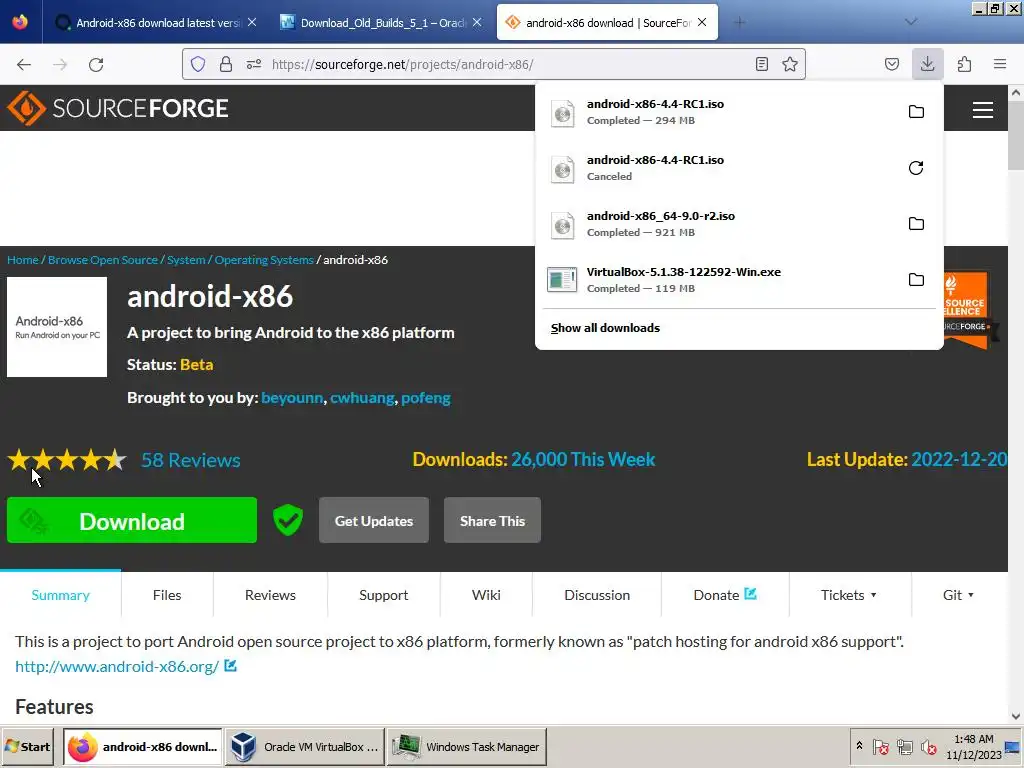Viewport: 1024px width, 768px height.
Task: Reload the current page
Action: [96, 65]
